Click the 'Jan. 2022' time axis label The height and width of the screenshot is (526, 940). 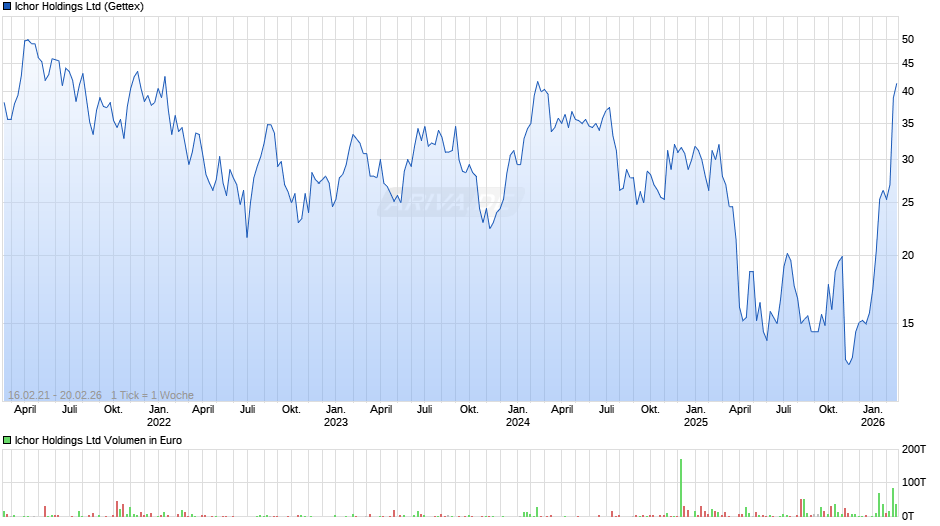click(x=158, y=416)
